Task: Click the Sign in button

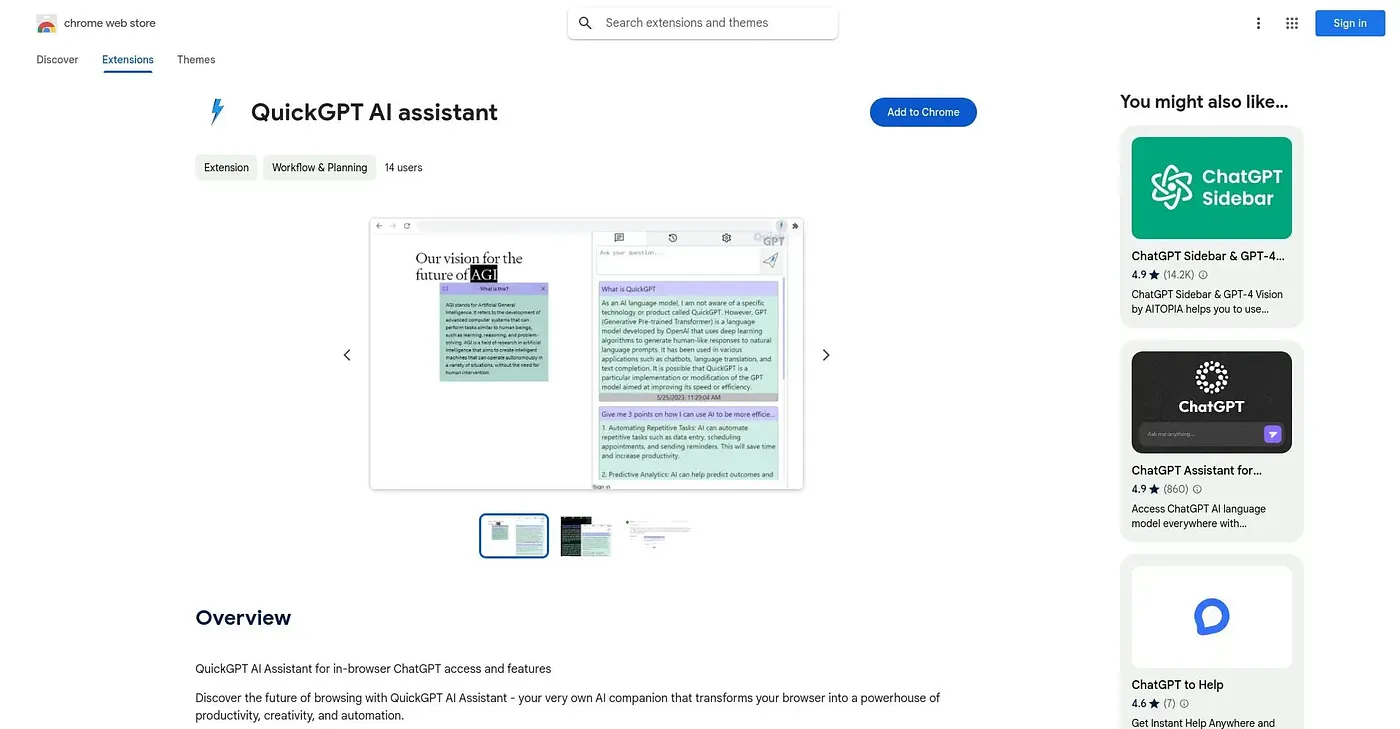Action: coord(1349,23)
